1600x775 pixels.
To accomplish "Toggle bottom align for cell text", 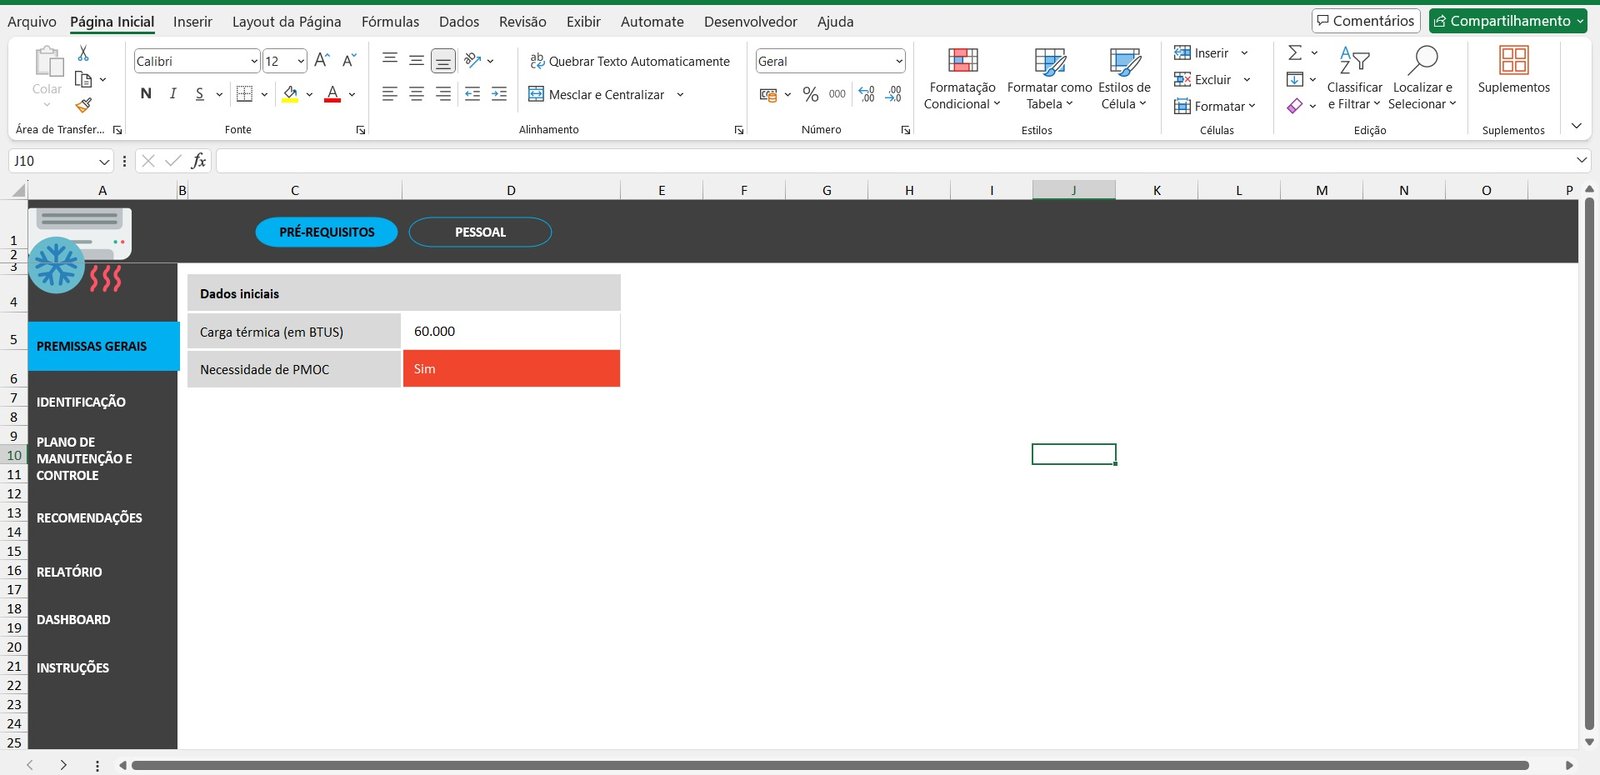I will pos(443,61).
